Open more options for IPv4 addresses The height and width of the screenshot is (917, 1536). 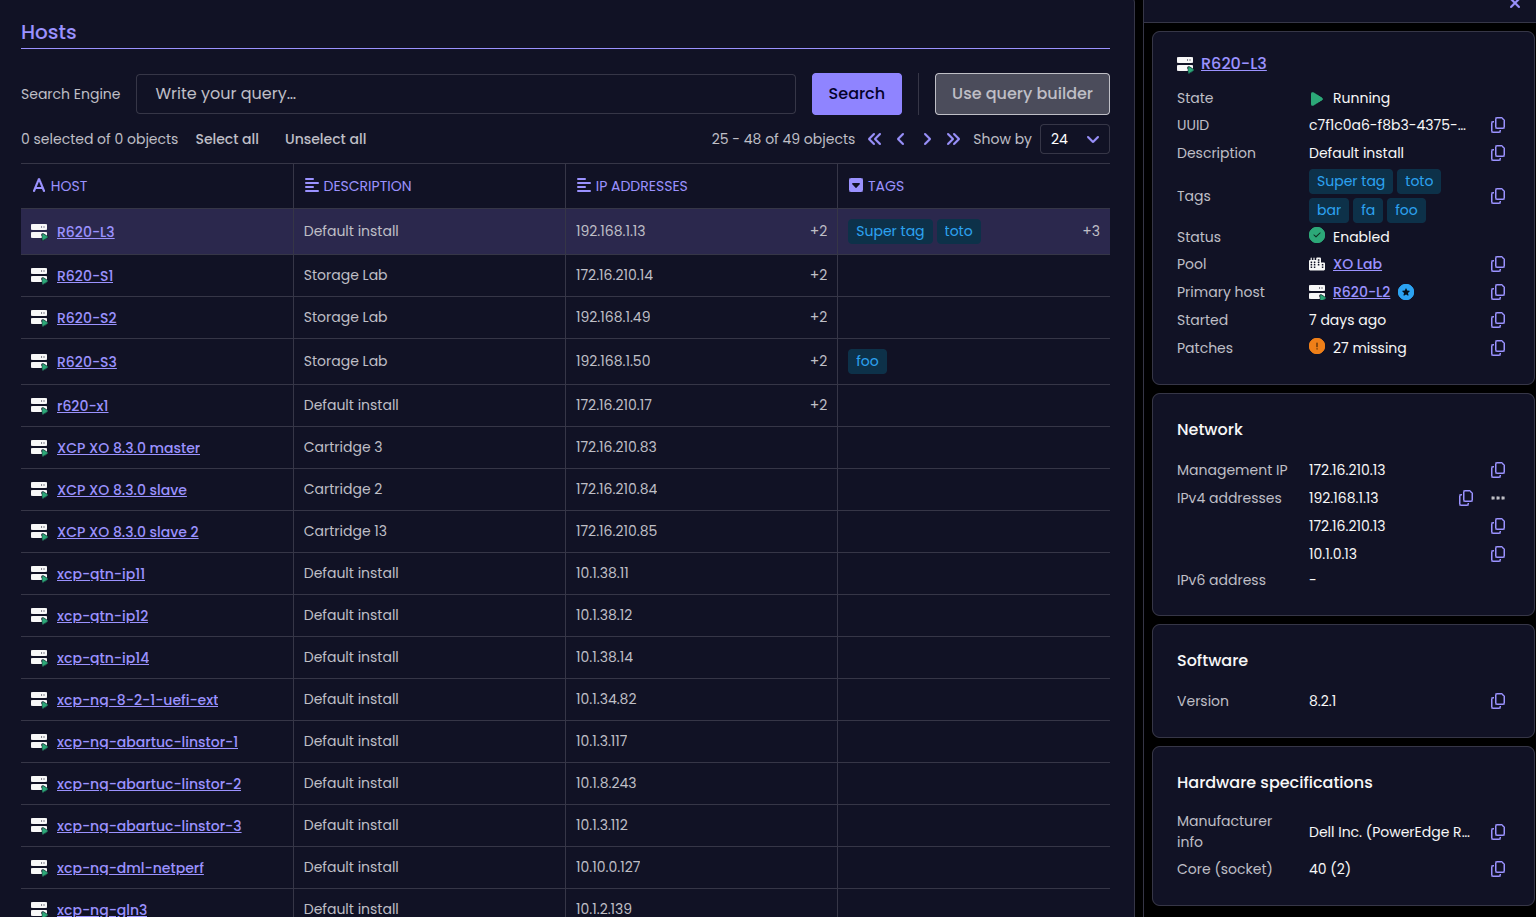1497,498
